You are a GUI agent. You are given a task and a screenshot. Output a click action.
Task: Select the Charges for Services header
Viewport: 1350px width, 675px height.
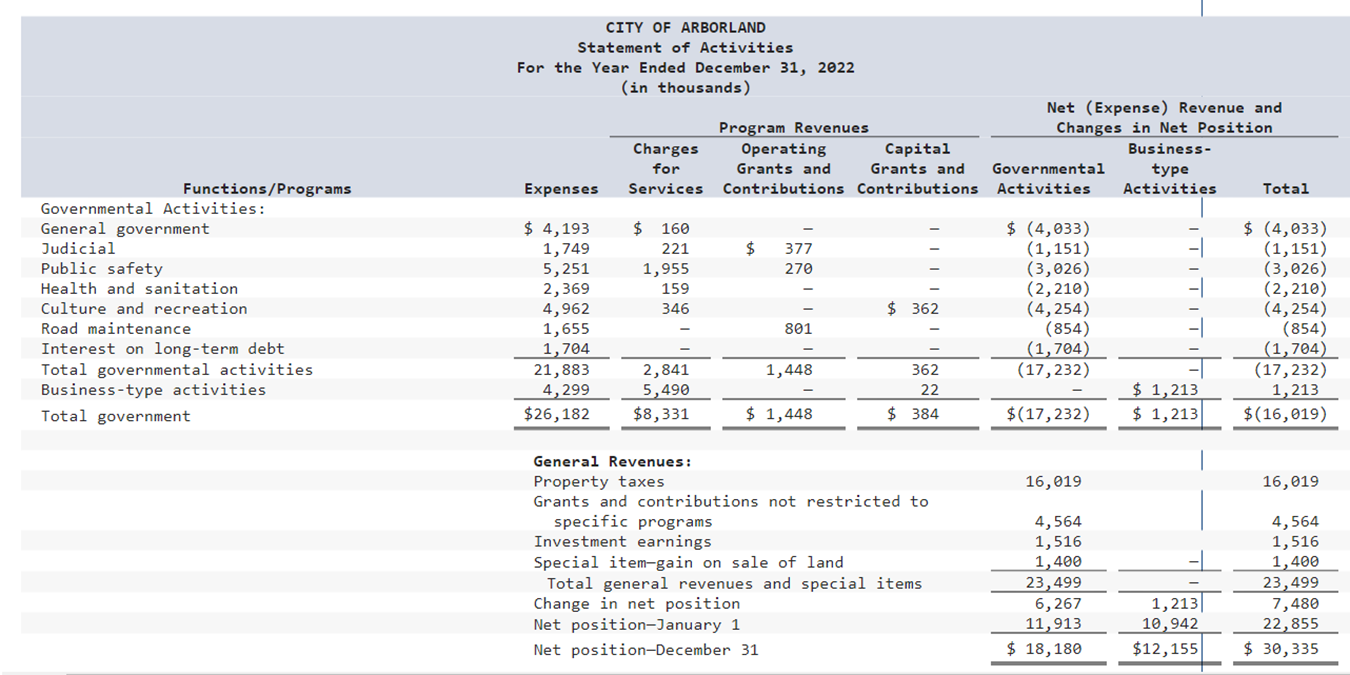665,168
